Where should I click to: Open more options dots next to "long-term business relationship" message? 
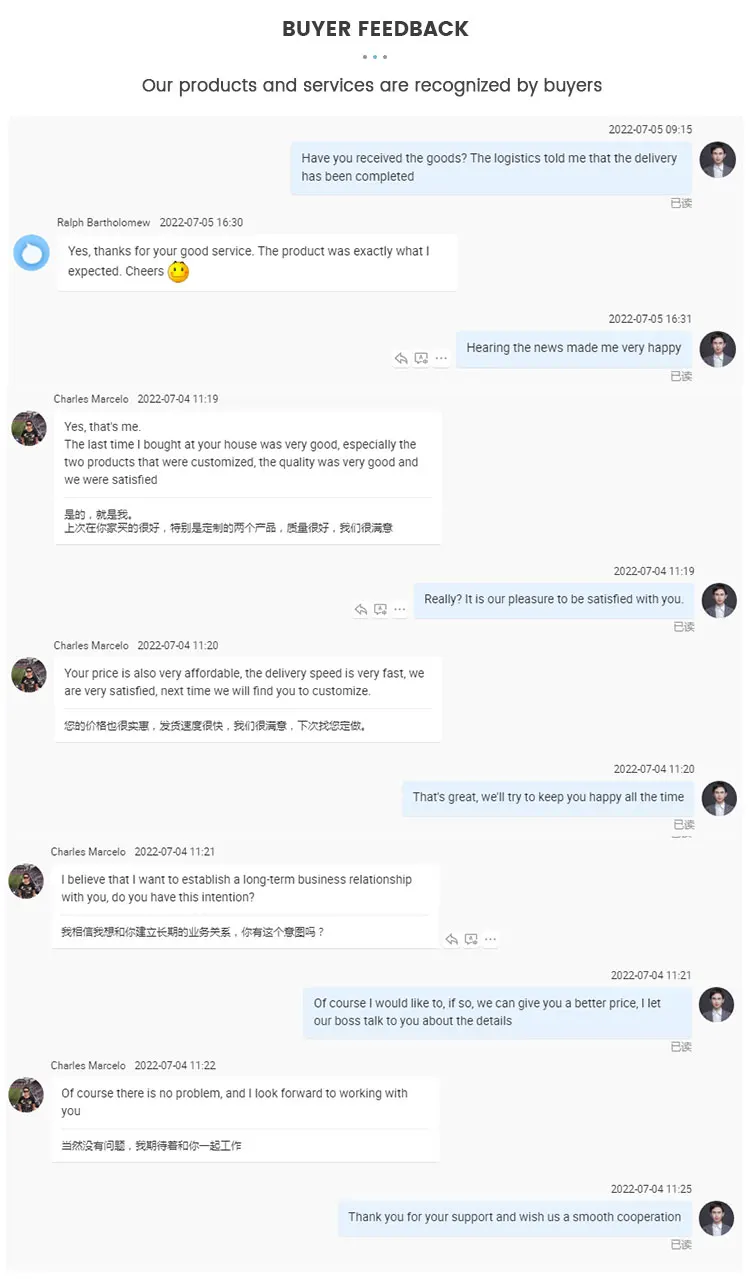coord(490,940)
